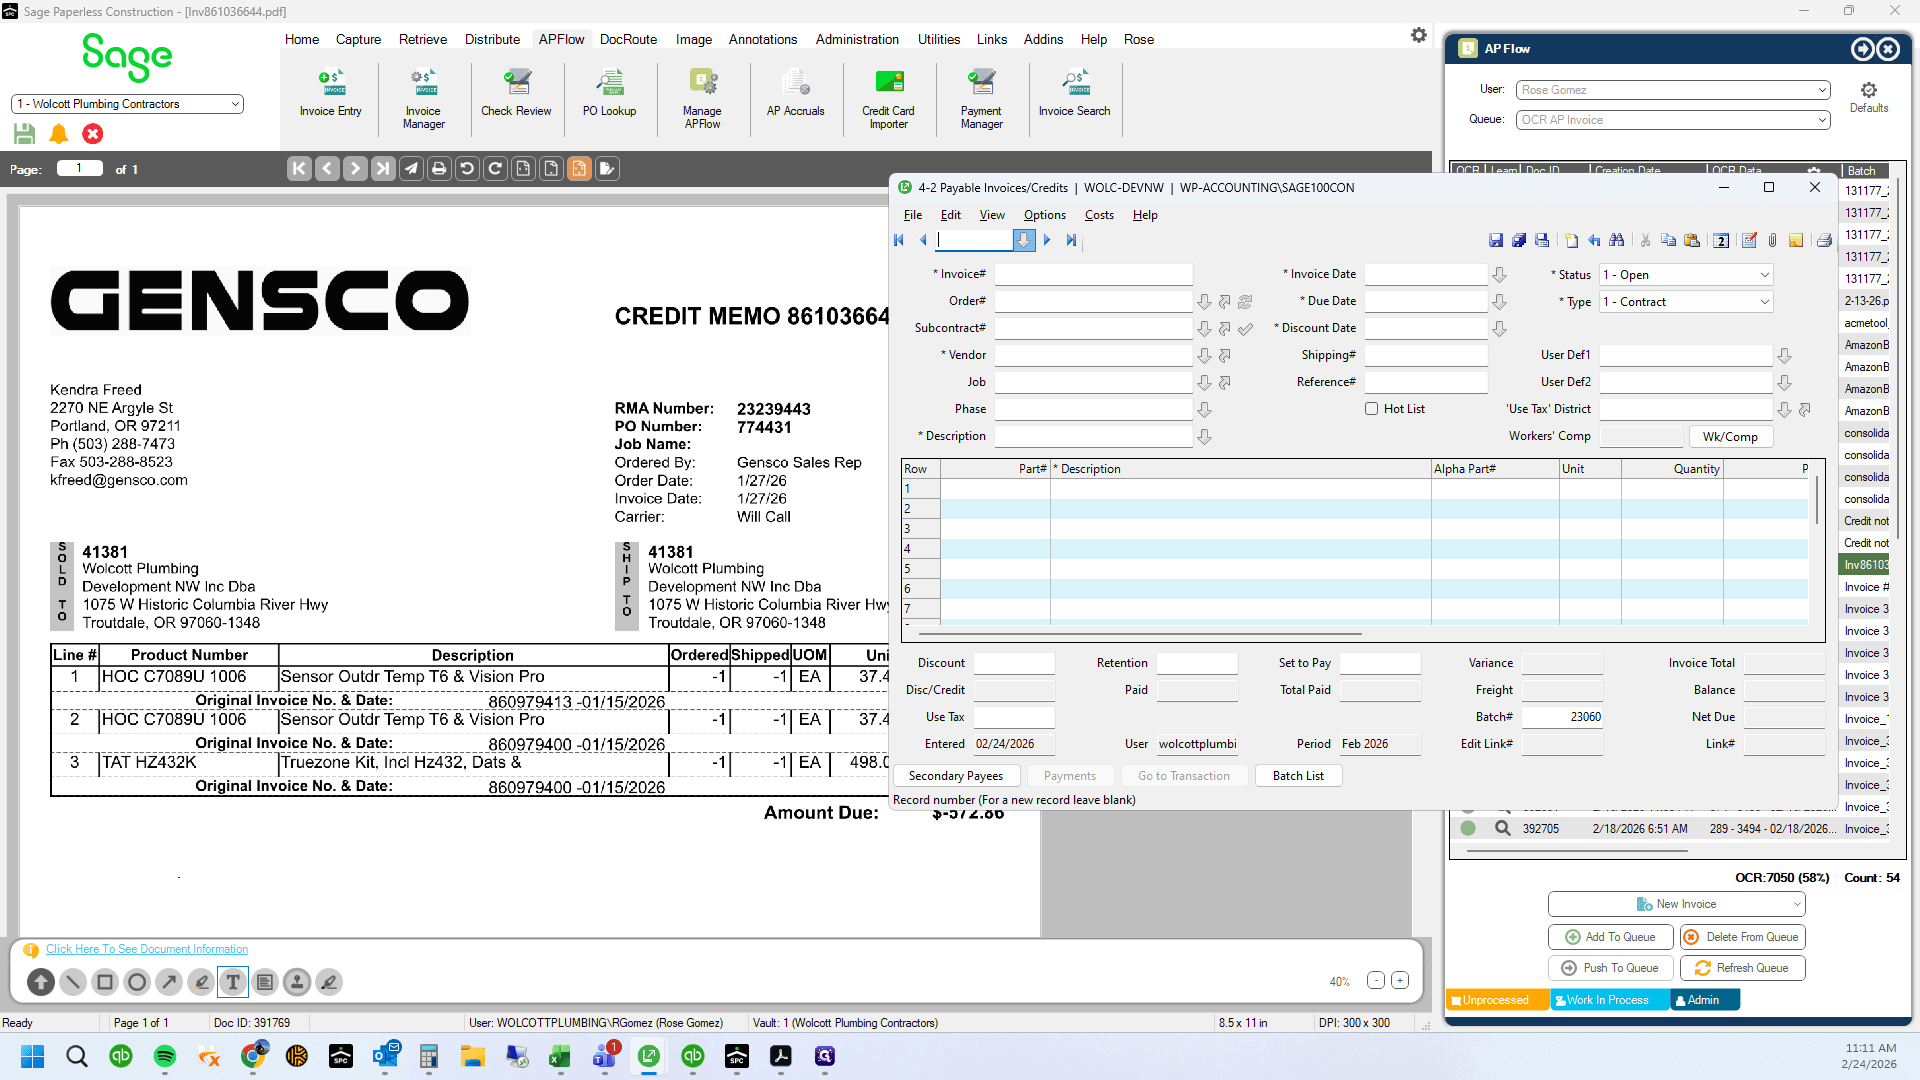Rotate document counterclockwise in viewer toolbar
Viewport: 1920px width, 1080px height.
[467, 169]
